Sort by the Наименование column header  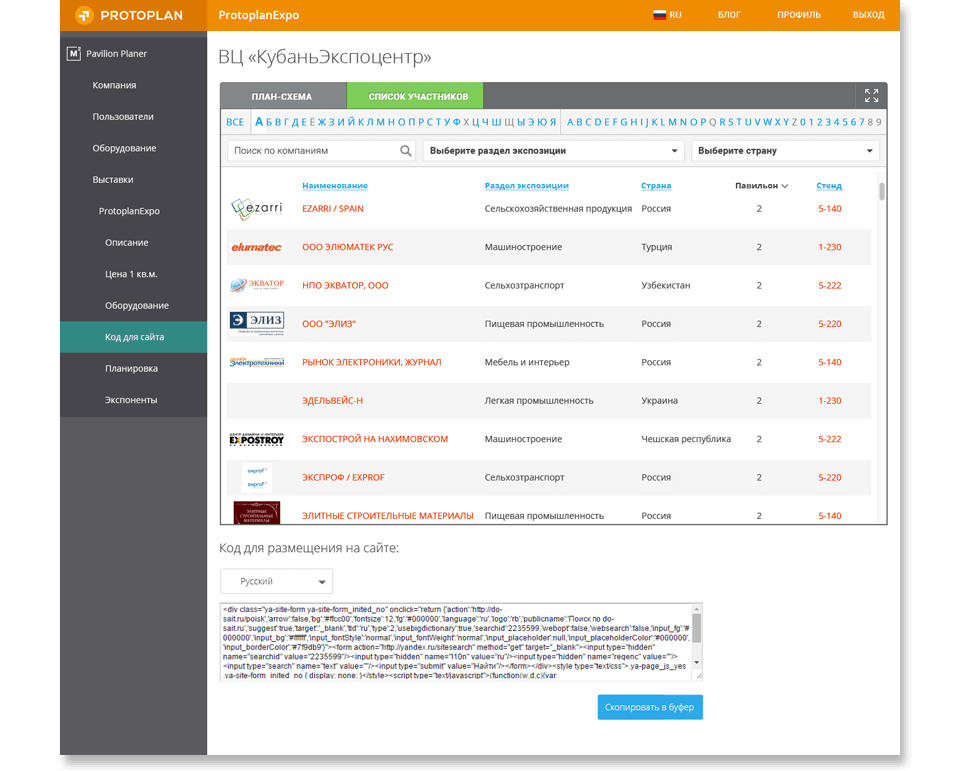tap(335, 186)
